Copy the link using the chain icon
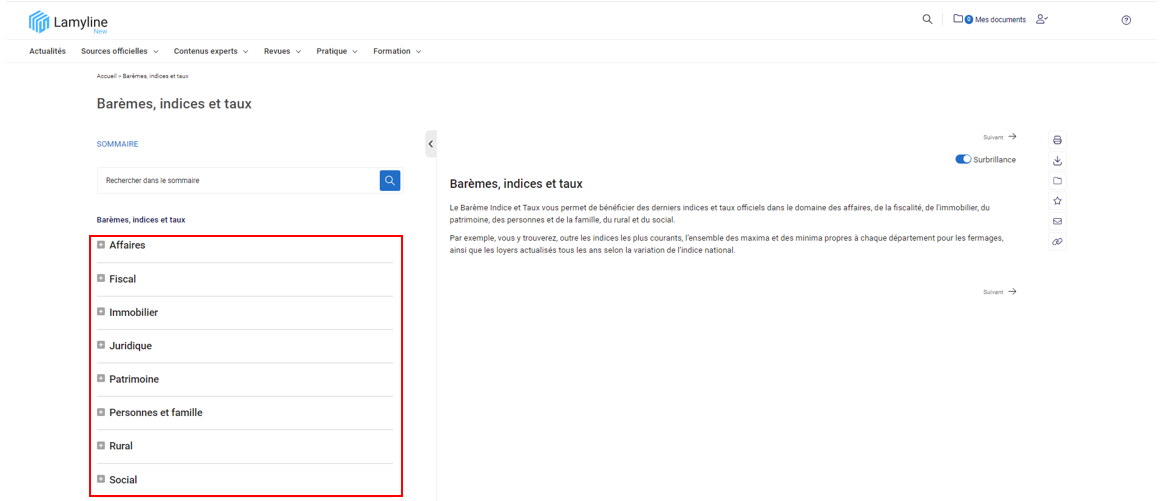The height and width of the screenshot is (501, 1171). click(x=1057, y=242)
